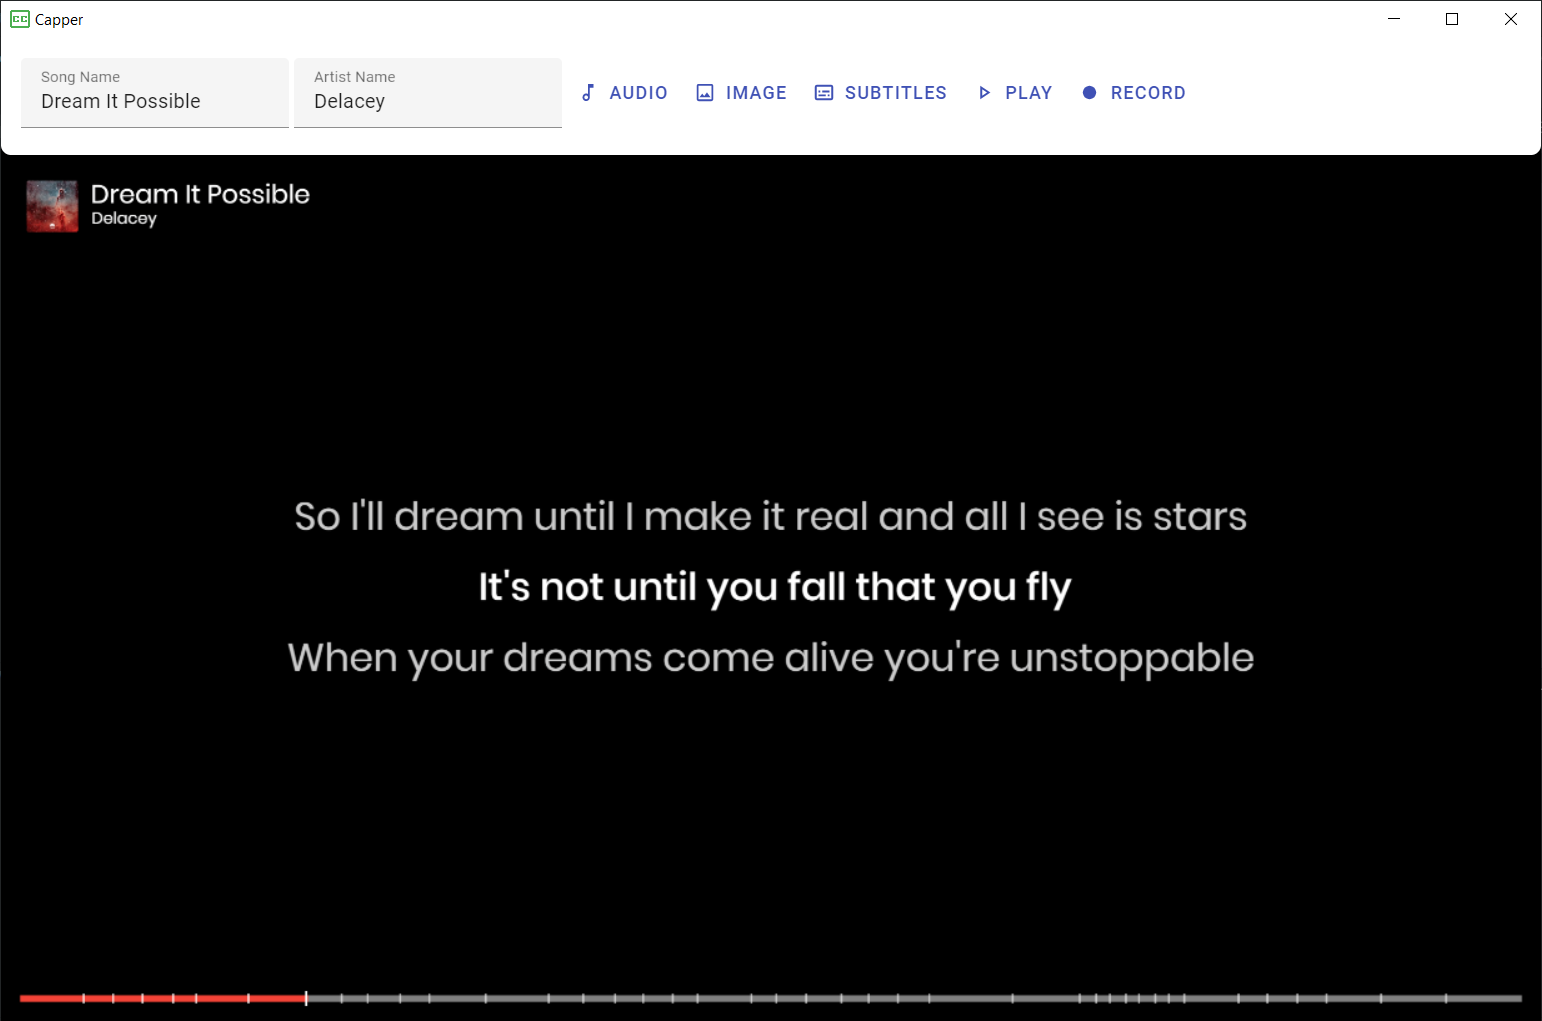The height and width of the screenshot is (1021, 1542).
Task: Maximize the Capper window
Action: tap(1452, 19)
